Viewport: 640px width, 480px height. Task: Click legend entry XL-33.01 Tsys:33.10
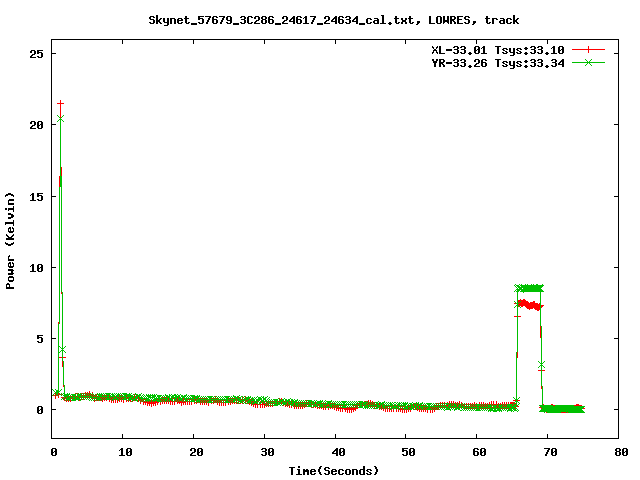pos(498,50)
